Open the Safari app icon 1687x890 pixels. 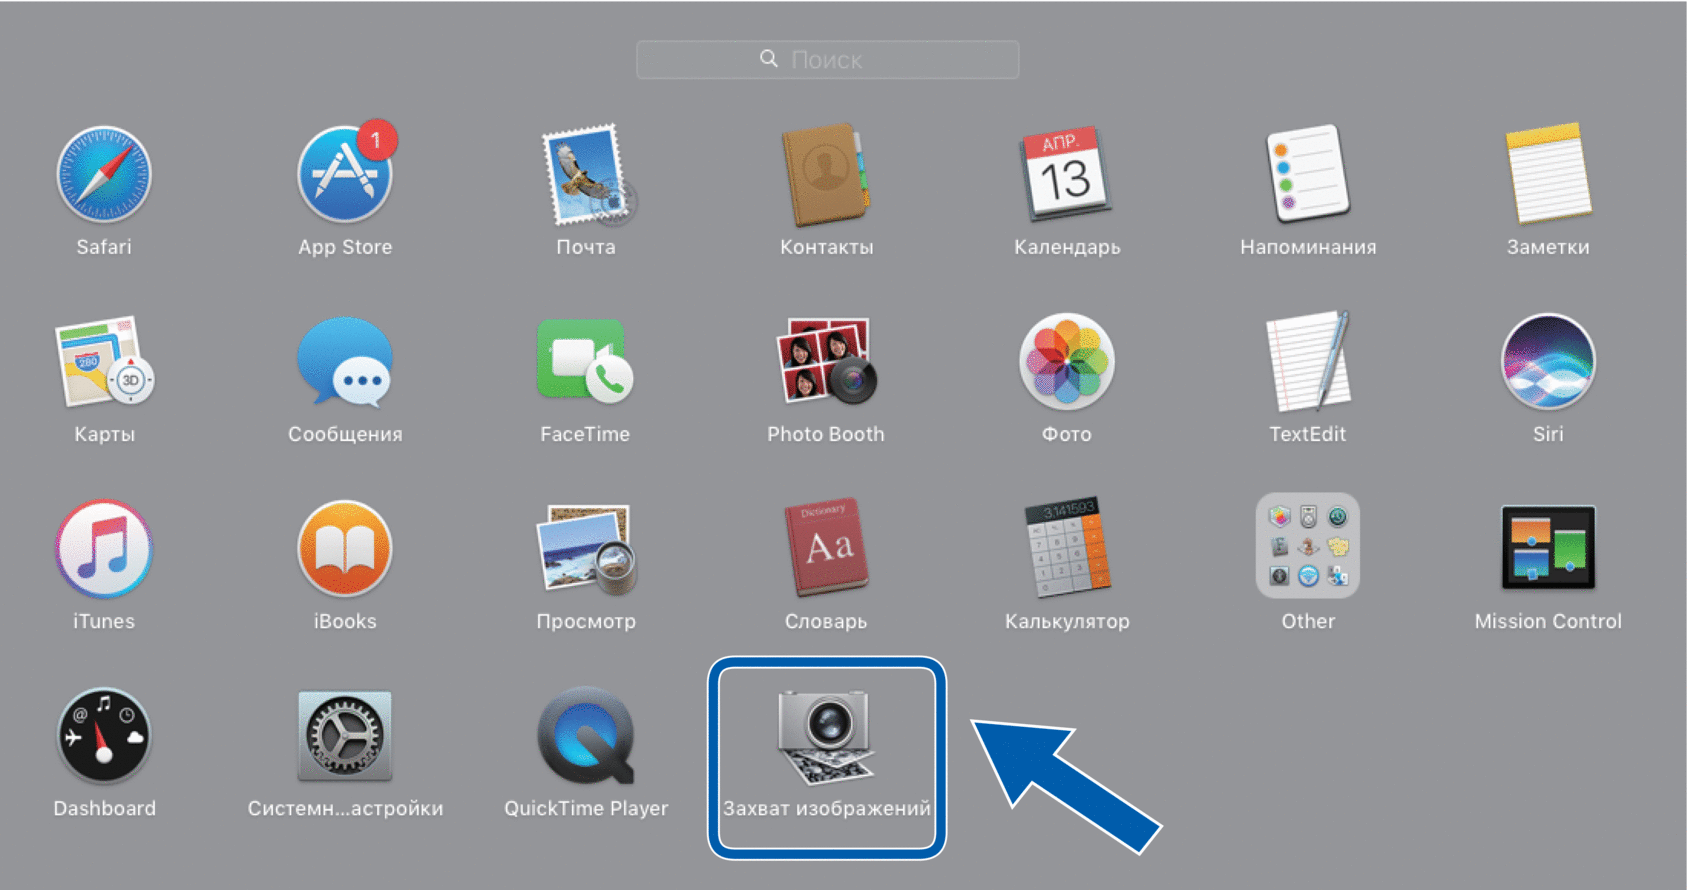tap(104, 175)
